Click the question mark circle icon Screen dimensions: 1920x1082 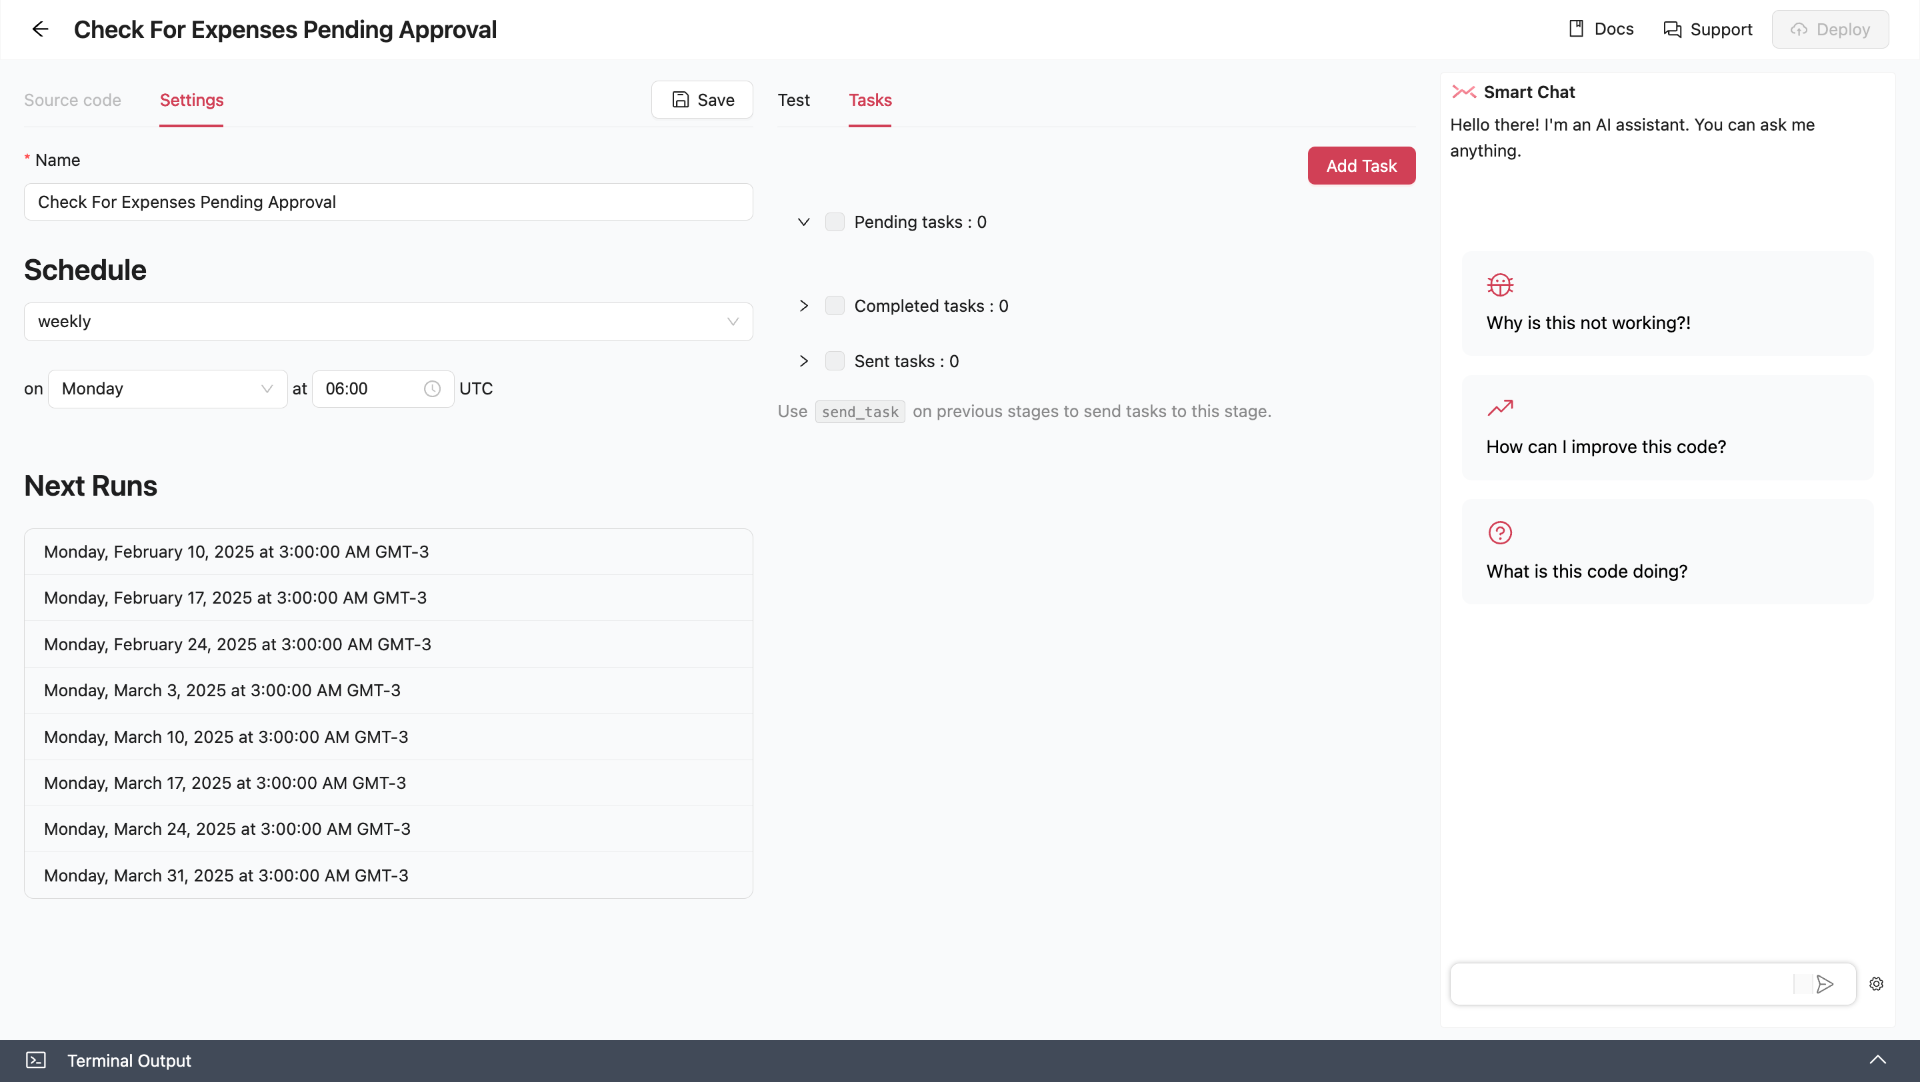pos(1500,533)
